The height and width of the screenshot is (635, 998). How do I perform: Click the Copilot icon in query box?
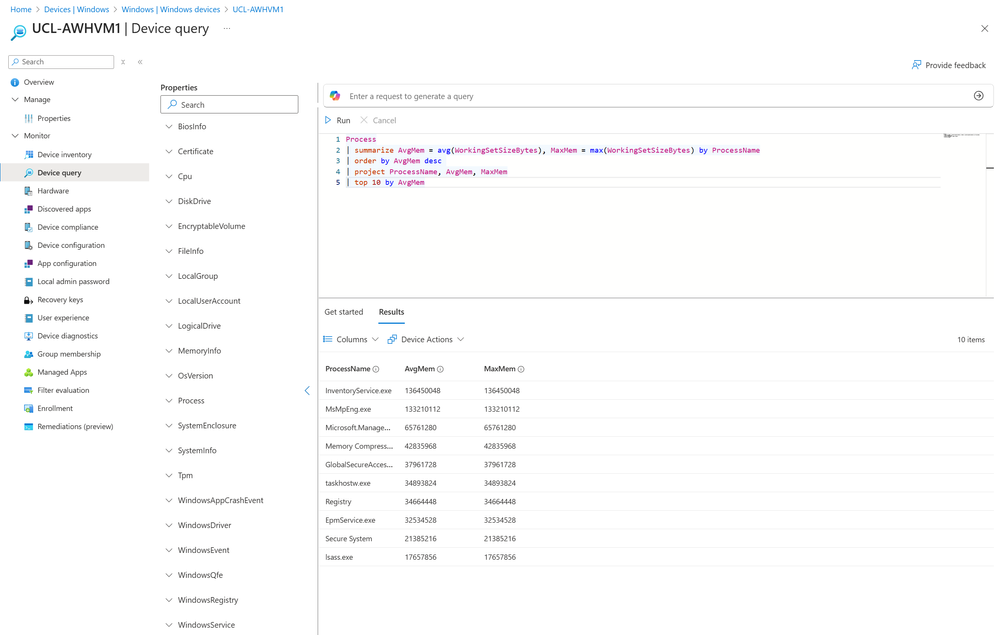[x=335, y=96]
